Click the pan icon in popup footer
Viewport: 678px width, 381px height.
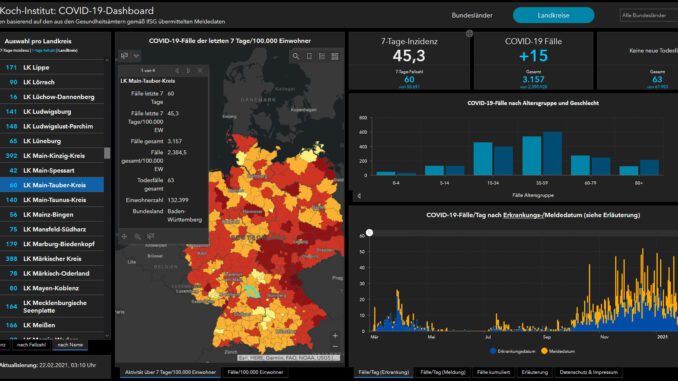125,237
